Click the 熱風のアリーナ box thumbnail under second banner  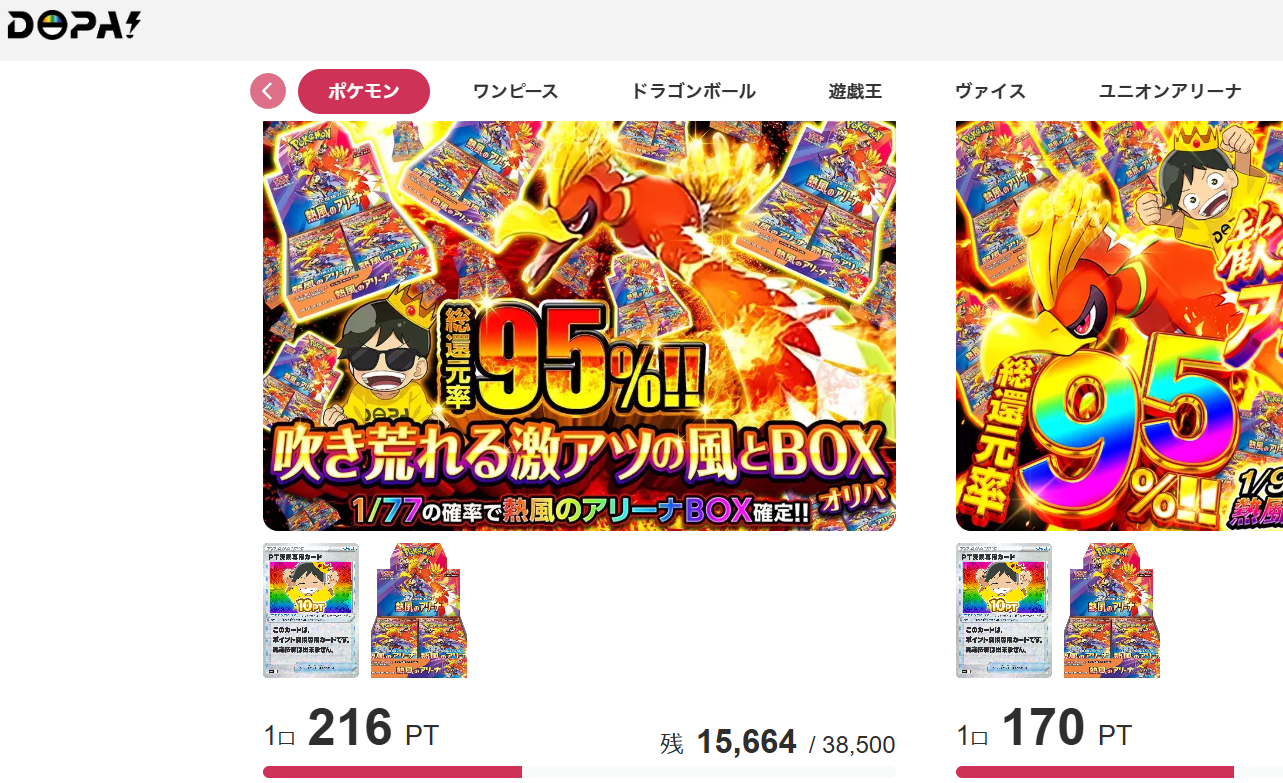point(1112,611)
